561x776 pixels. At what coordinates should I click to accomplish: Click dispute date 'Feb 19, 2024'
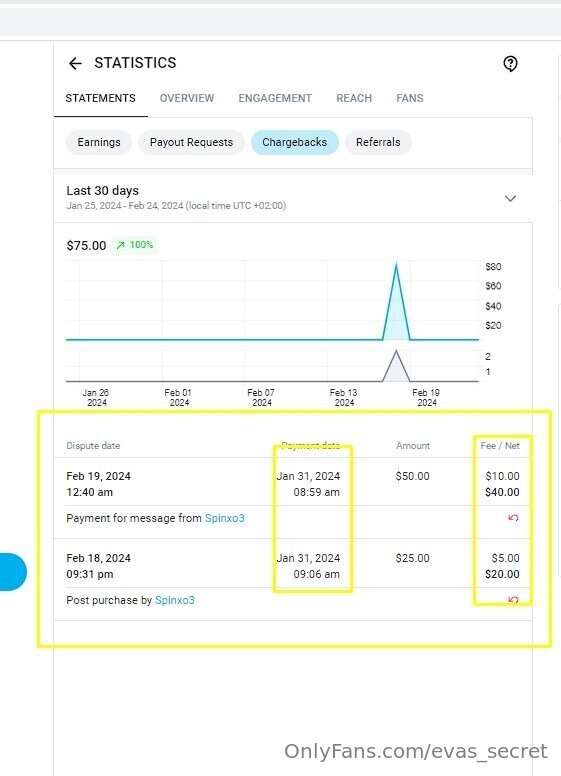click(98, 476)
